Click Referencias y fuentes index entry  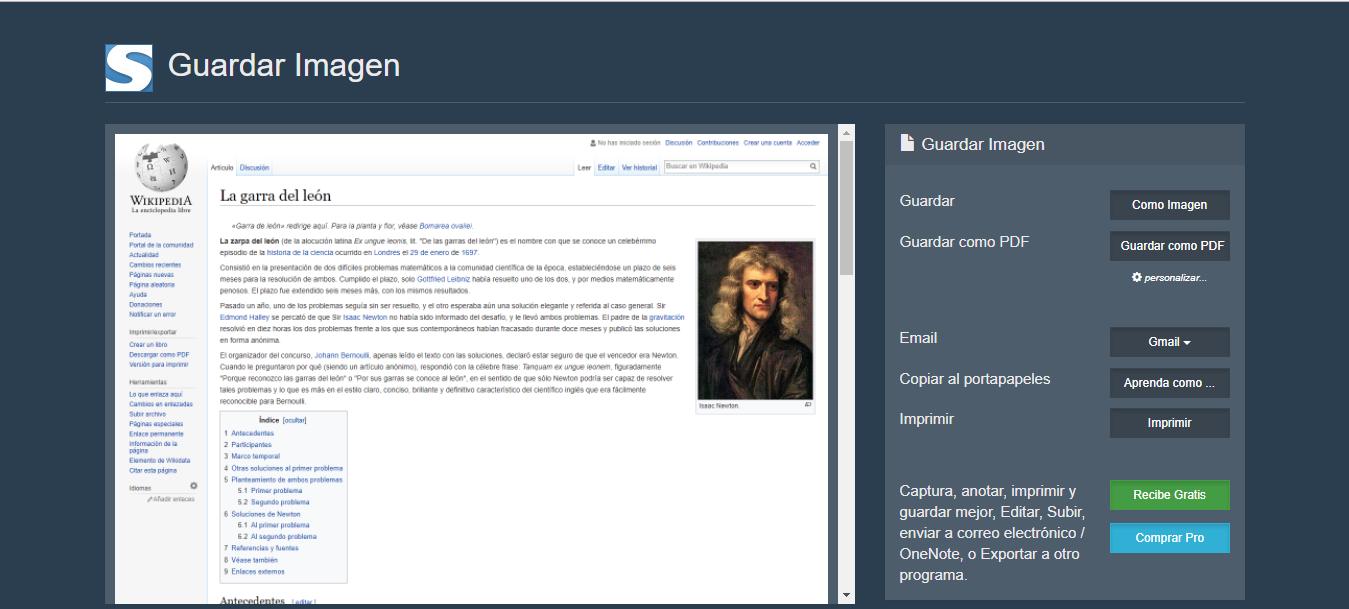(x=264, y=549)
